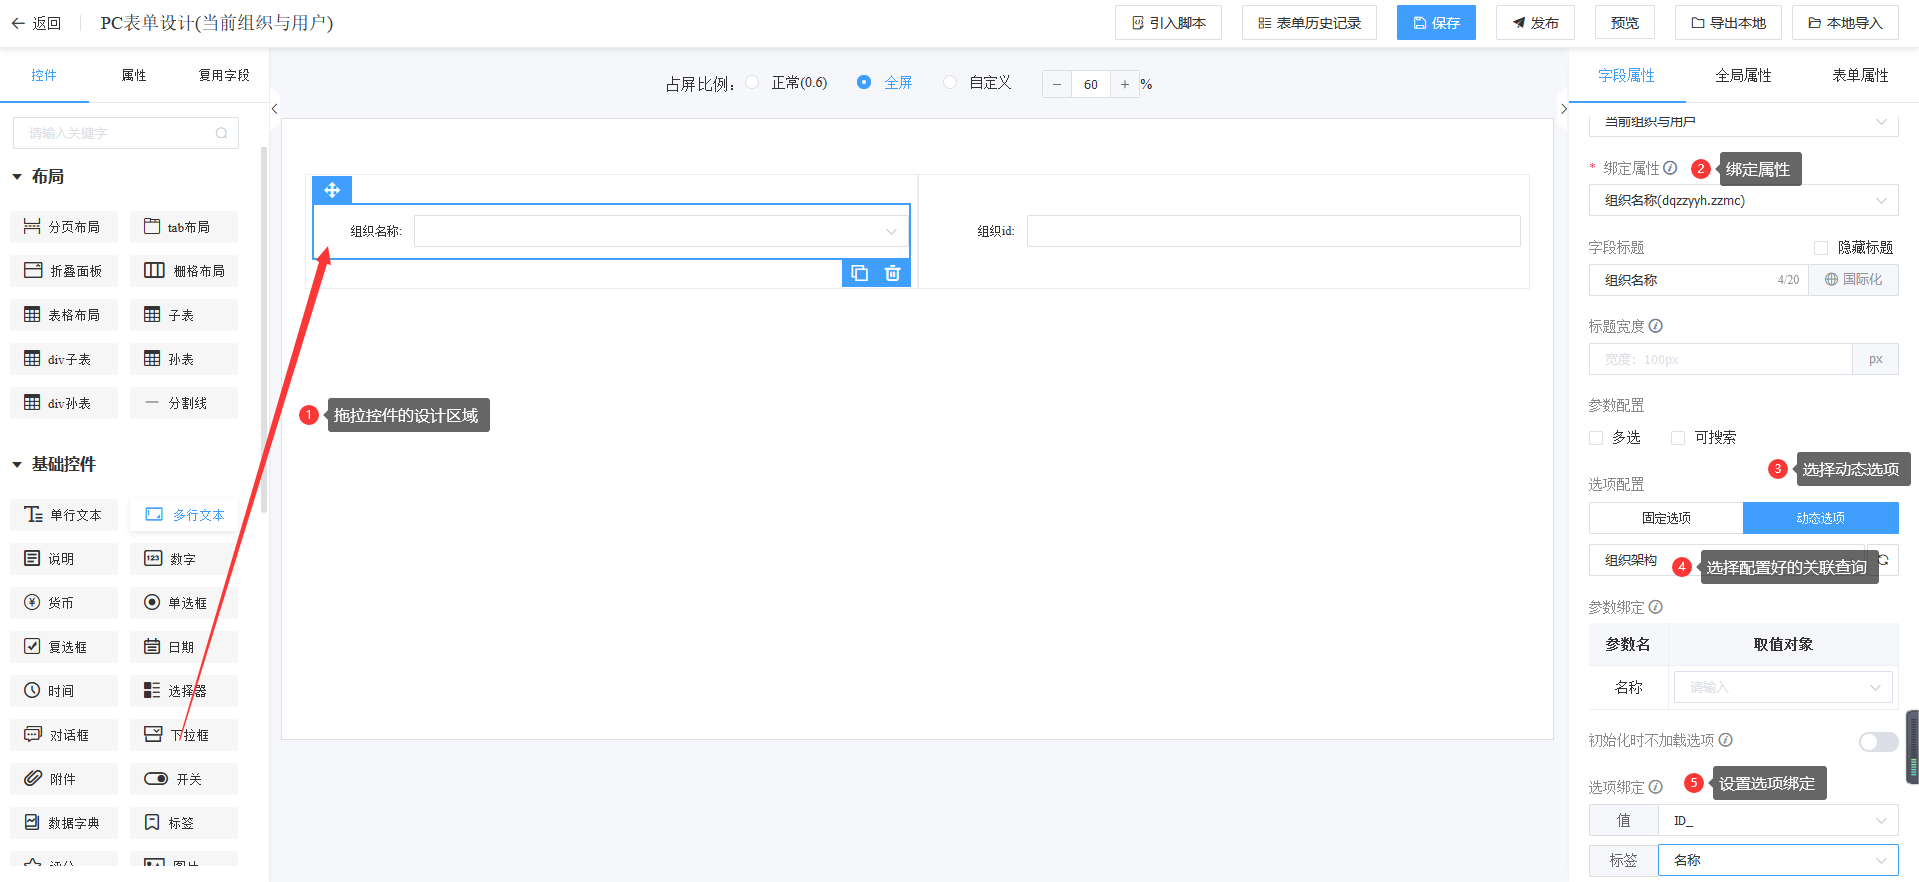Click the help icon beside 绑定属性
Viewport: 1919px width, 882px height.
(1670, 168)
